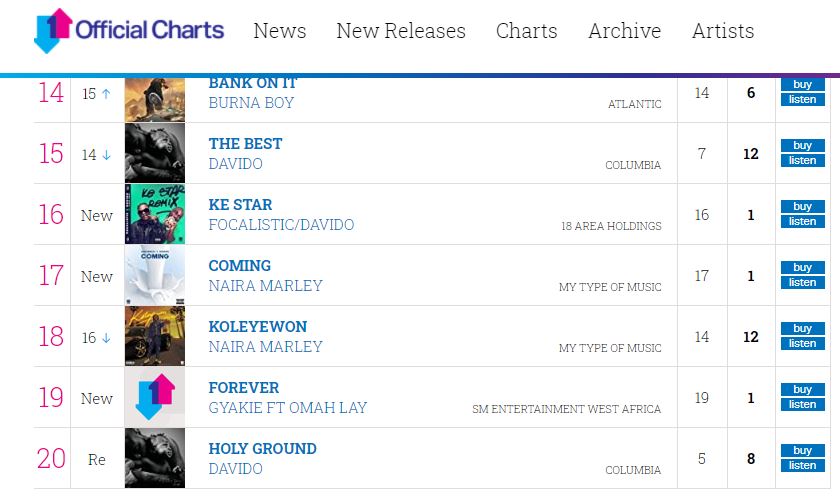Select Koleyewon cover thumbnail
Image resolution: width=840 pixels, height=496 pixels.
[155, 336]
